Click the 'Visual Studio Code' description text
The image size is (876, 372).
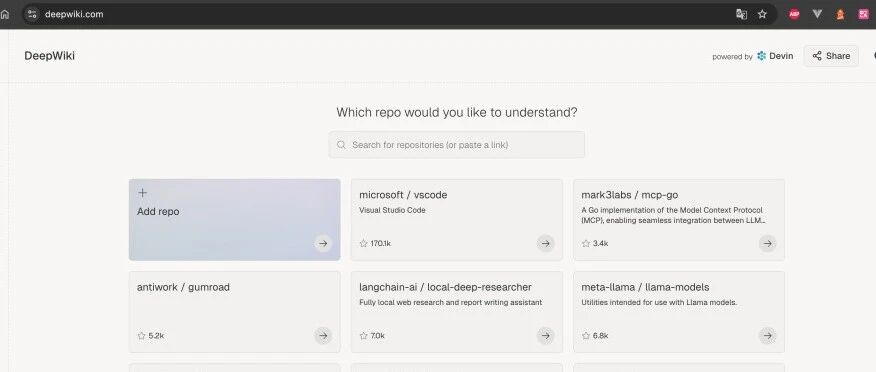(x=392, y=210)
